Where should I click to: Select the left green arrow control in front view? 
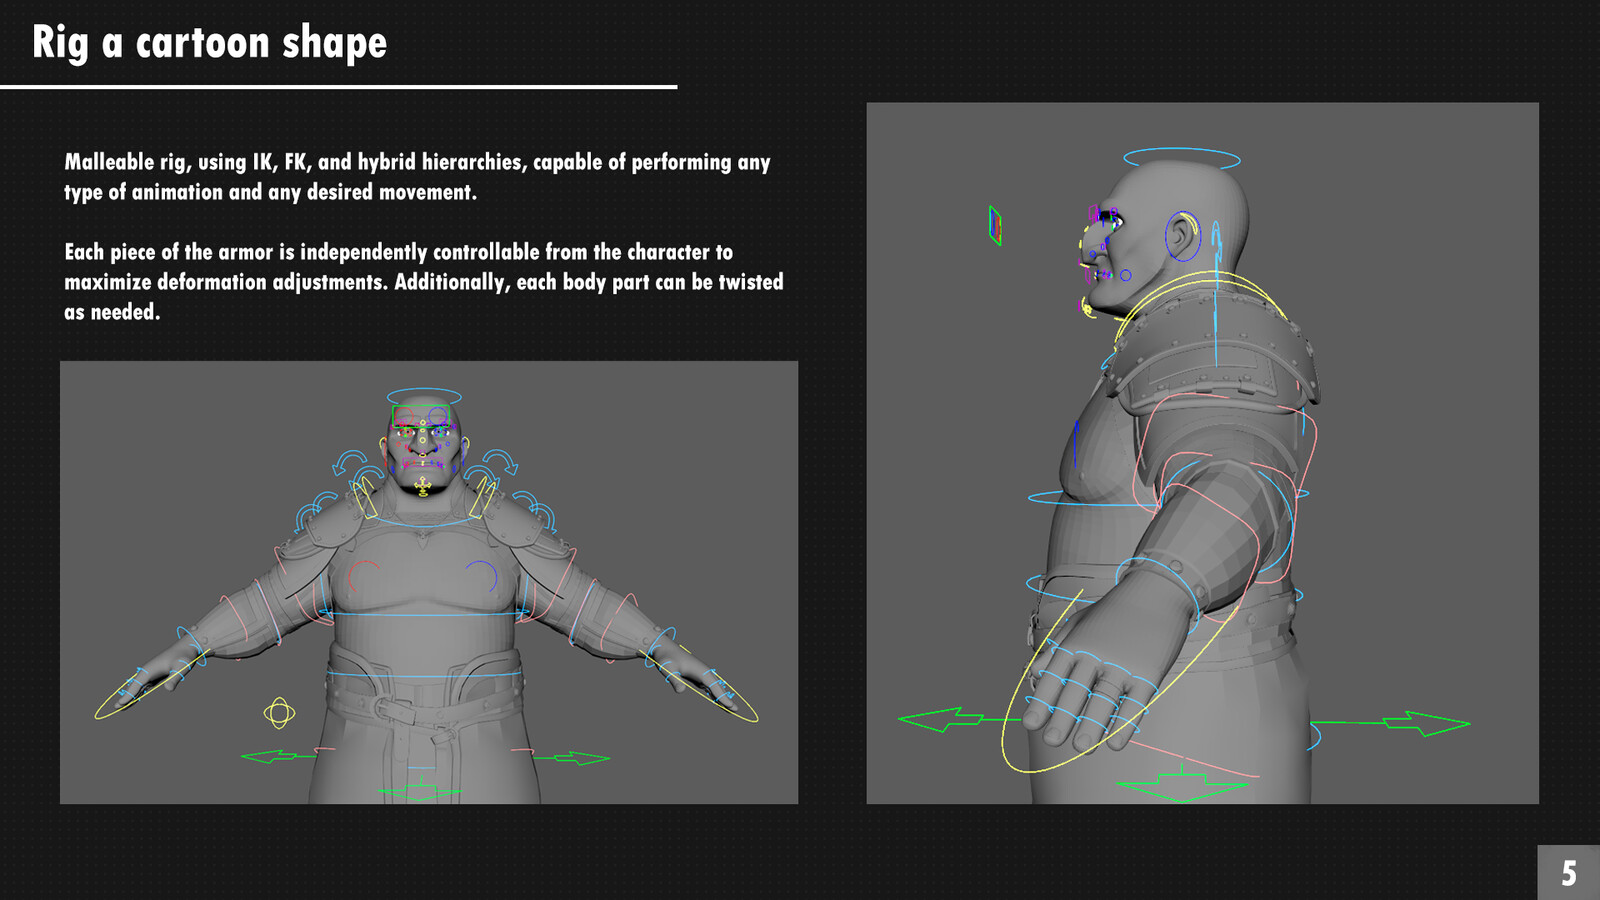tap(279, 757)
